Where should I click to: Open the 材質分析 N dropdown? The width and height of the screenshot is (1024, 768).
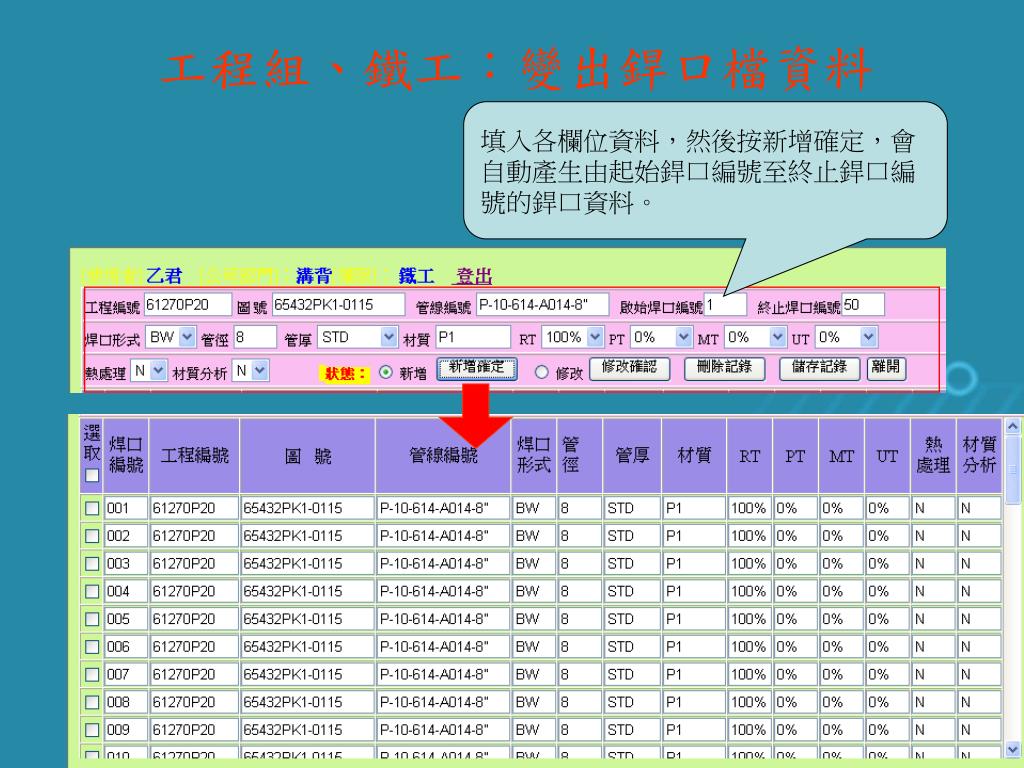coord(251,371)
